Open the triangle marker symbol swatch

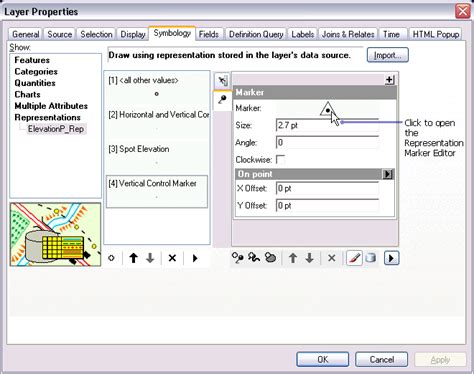pyautogui.click(x=327, y=109)
